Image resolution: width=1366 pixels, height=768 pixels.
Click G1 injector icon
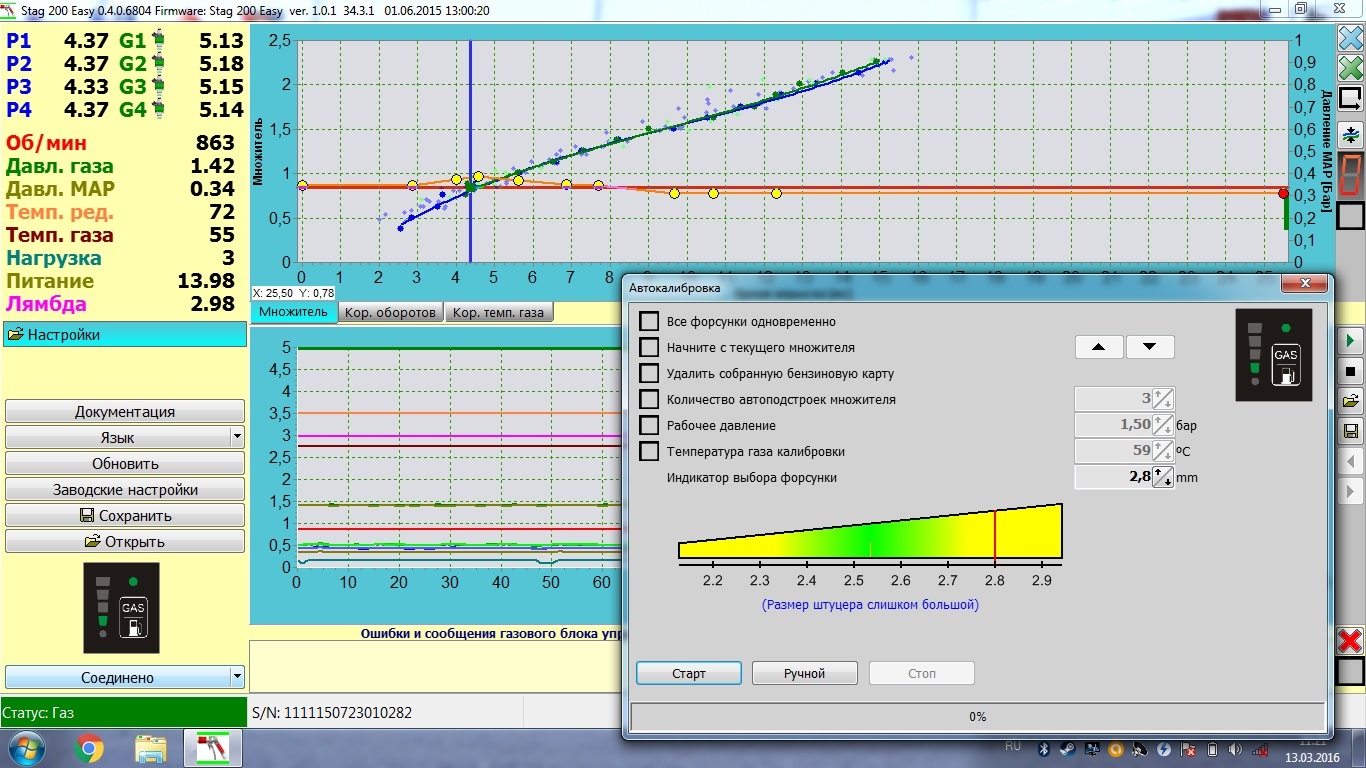pyautogui.click(x=157, y=41)
